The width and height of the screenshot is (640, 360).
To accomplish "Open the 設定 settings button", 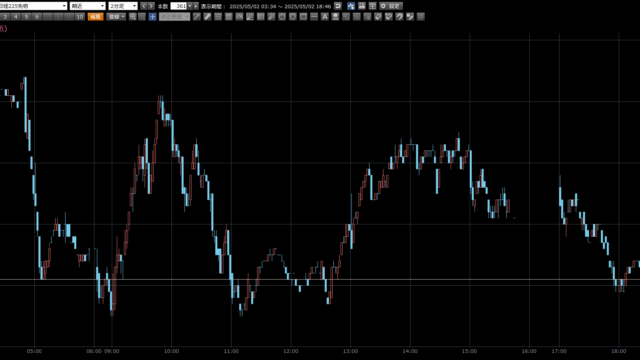I will (391, 6).
